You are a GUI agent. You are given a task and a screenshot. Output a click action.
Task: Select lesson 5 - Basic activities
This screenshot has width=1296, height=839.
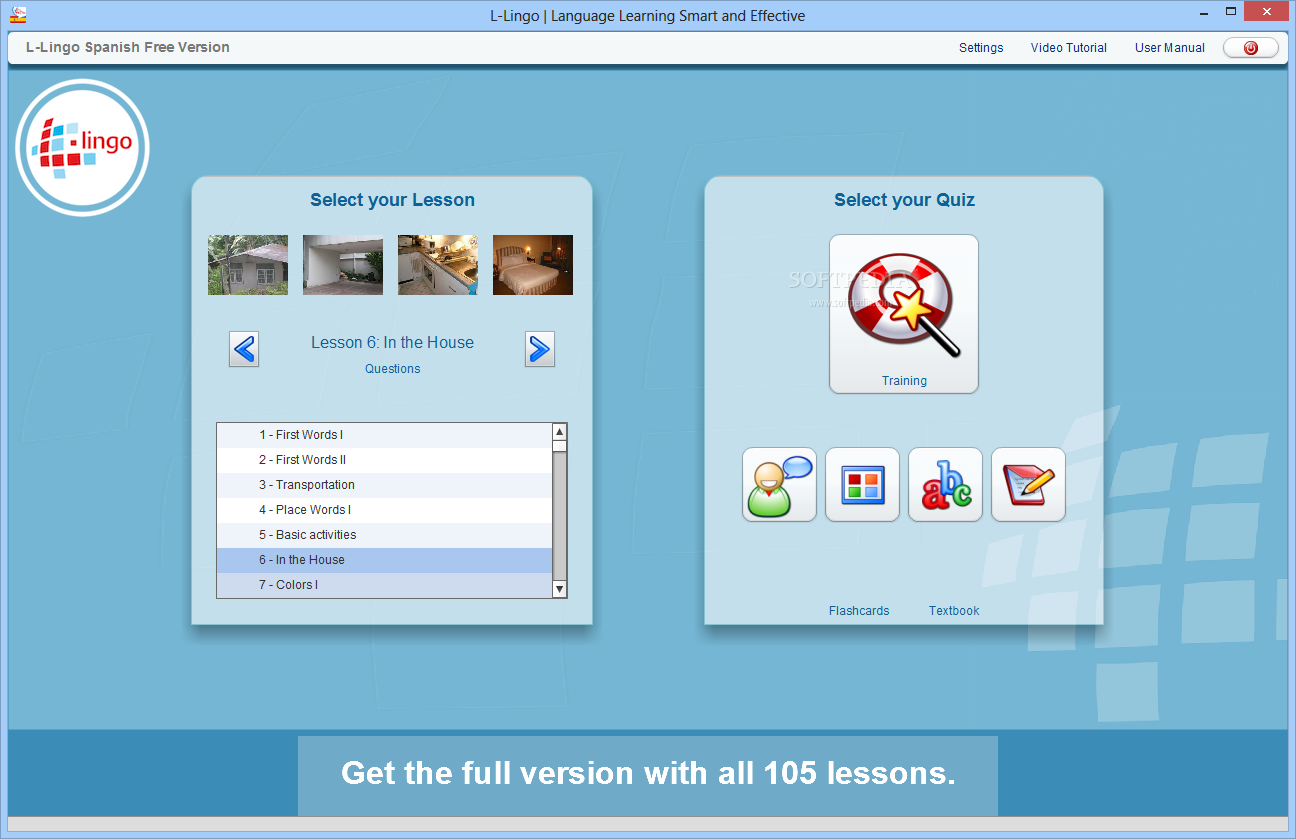384,535
